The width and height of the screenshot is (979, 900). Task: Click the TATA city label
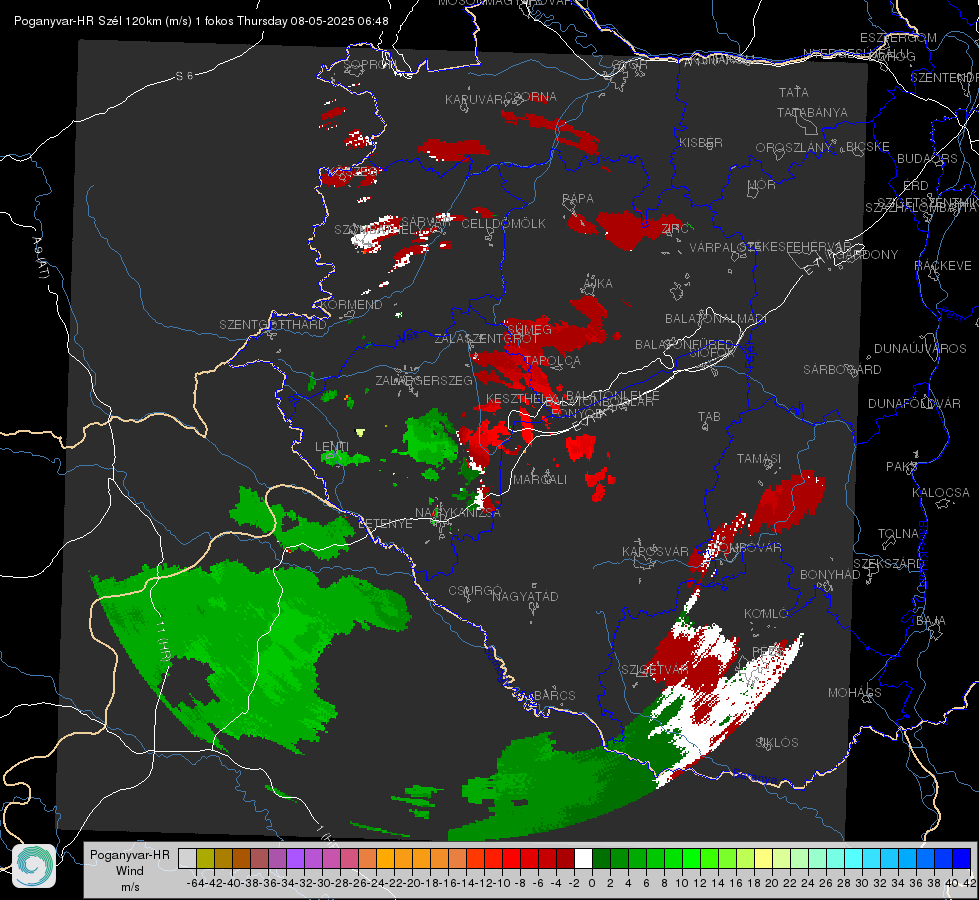pyautogui.click(x=794, y=92)
